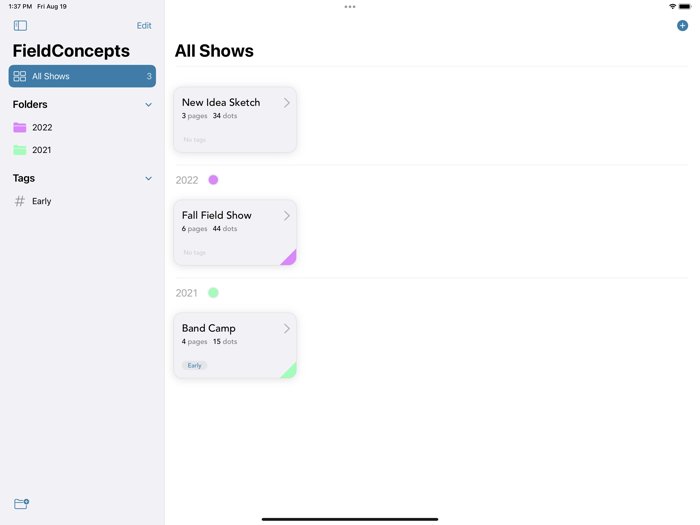This screenshot has width=700, height=525.
Task: Open Band Camp via its chevron
Action: point(287,329)
